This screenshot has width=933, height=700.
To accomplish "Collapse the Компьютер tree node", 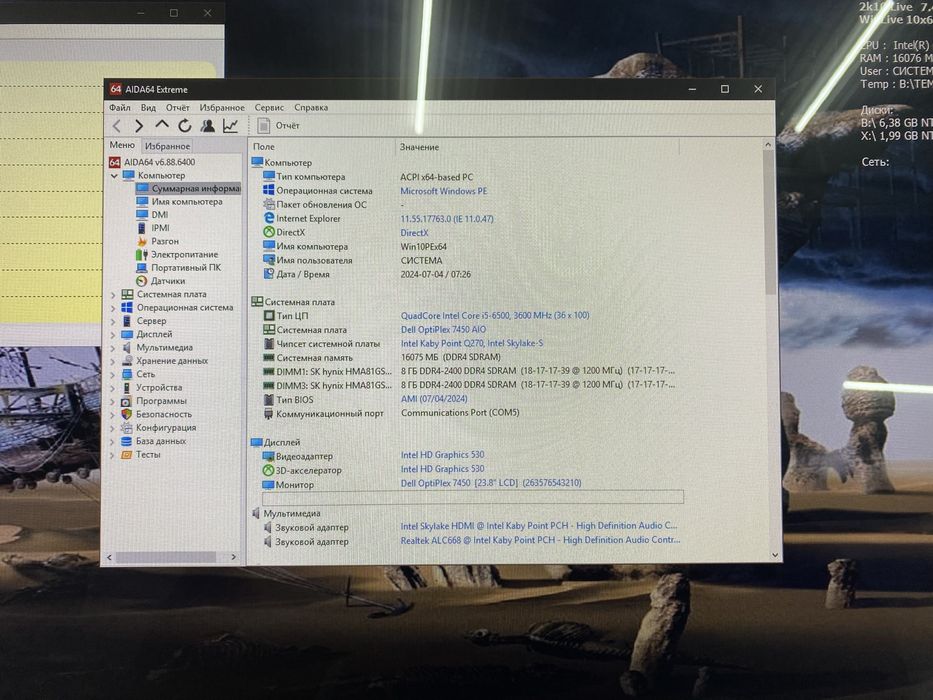I will coord(114,176).
